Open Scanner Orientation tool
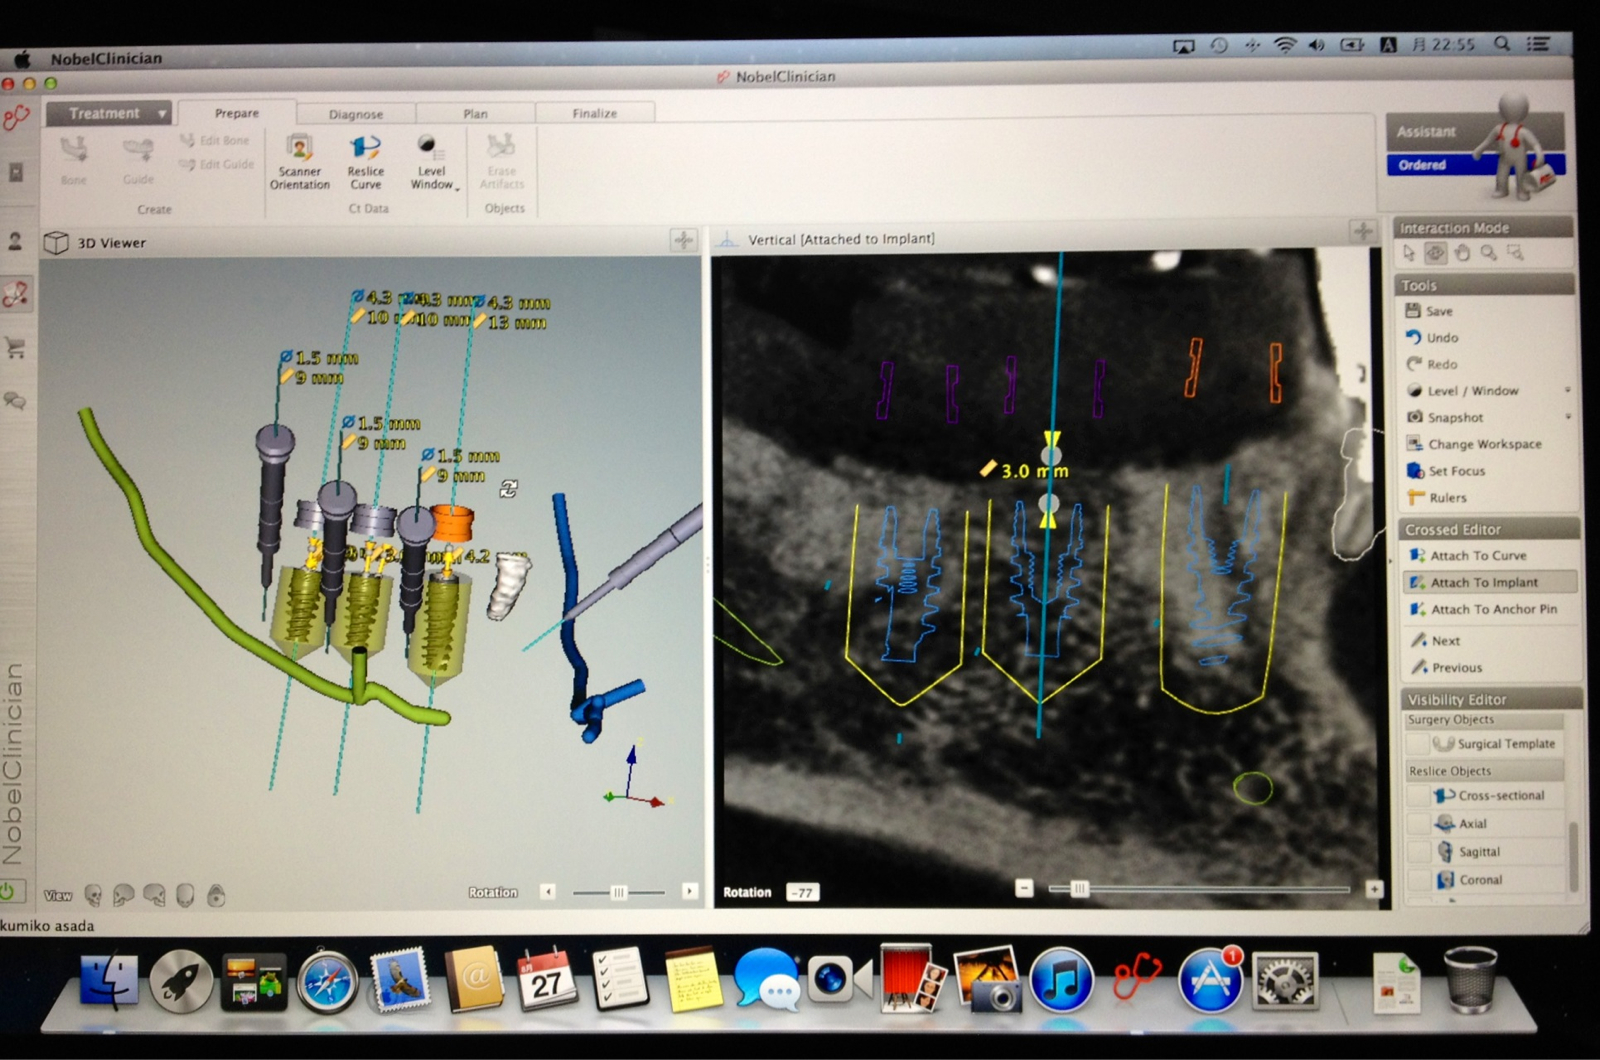This screenshot has height=1060, width=1600. point(299,162)
